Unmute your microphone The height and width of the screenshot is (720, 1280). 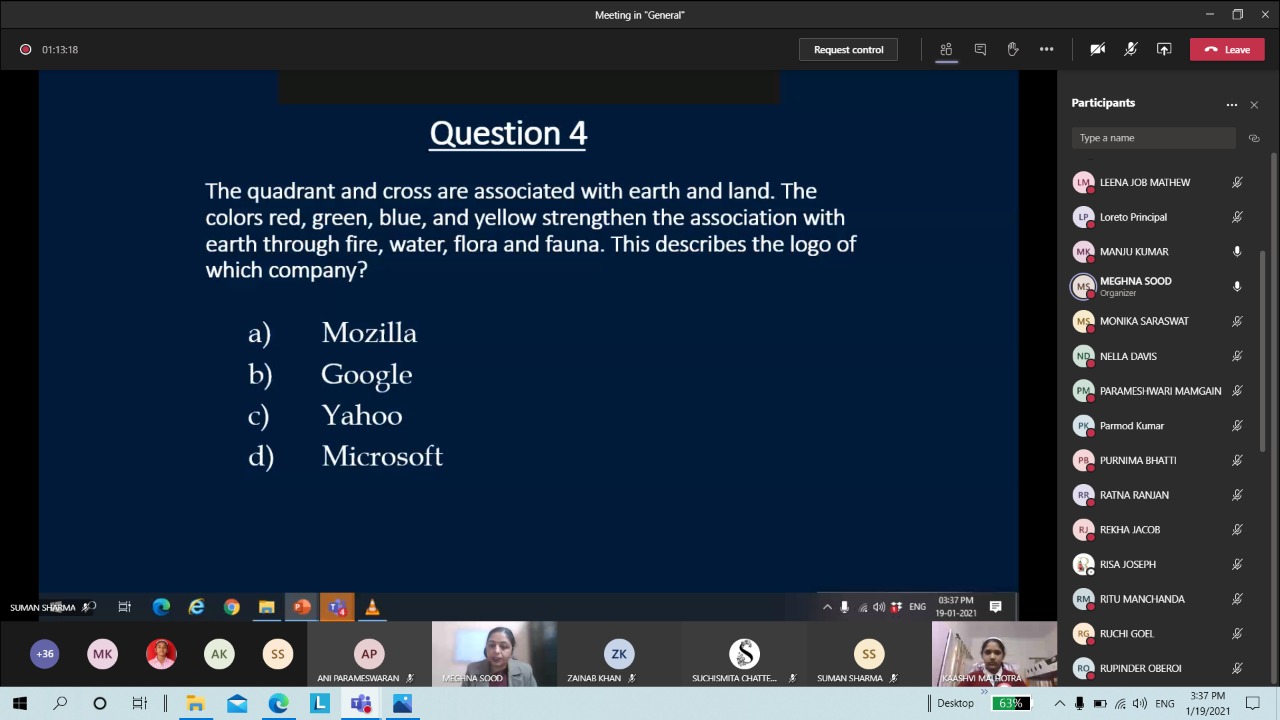(x=1131, y=49)
